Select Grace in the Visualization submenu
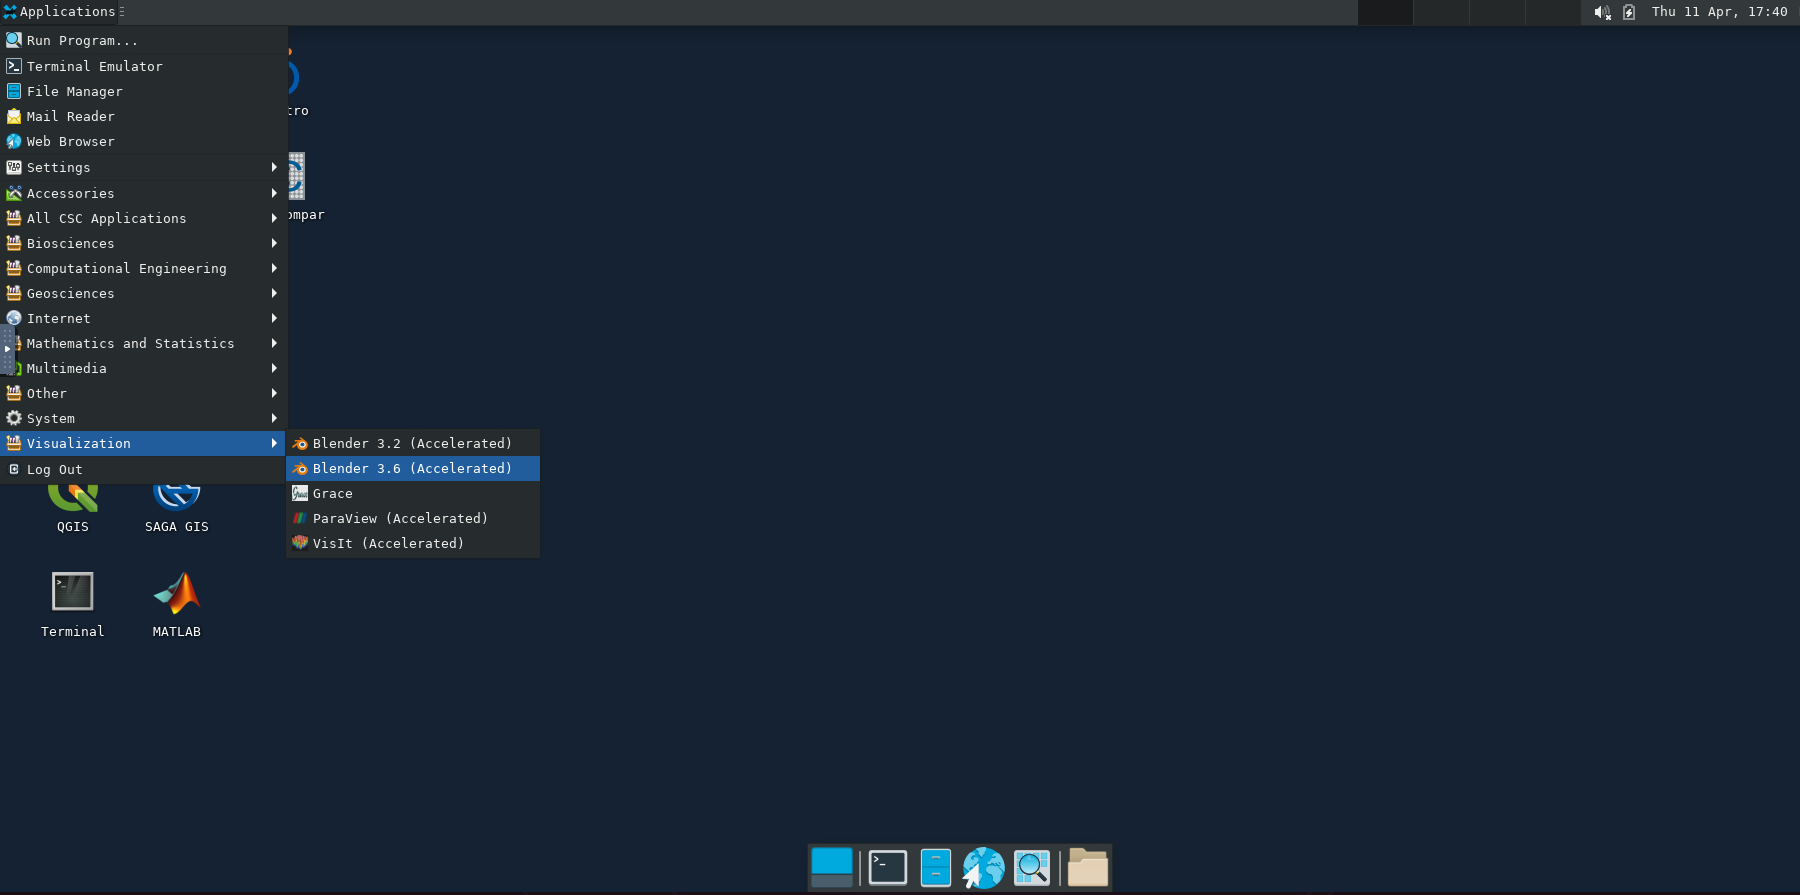Viewport: 1800px width, 895px height. [333, 493]
